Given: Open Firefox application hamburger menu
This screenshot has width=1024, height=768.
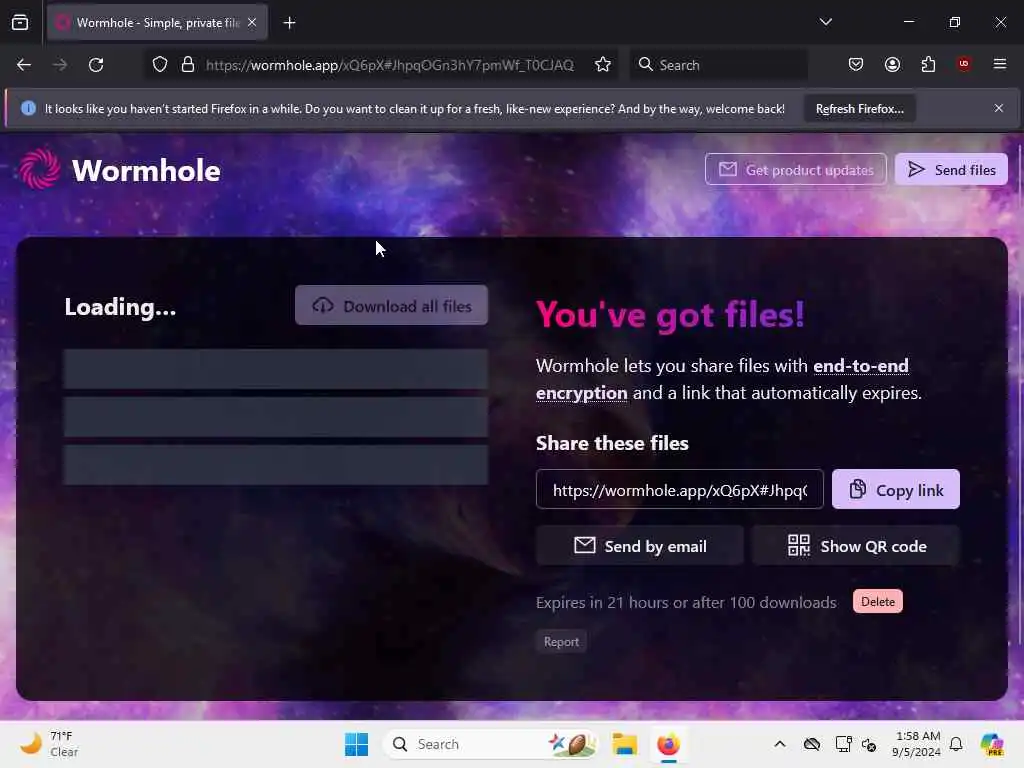Looking at the screenshot, I should click(x=1000, y=64).
